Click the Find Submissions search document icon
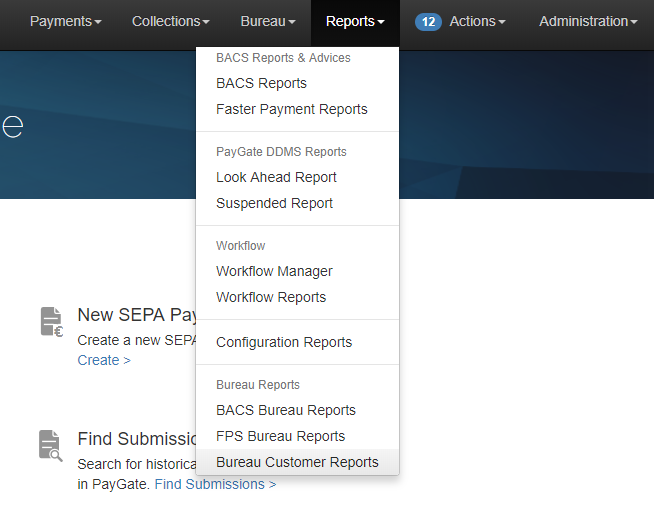This screenshot has height=518, width=654. pos(51,445)
